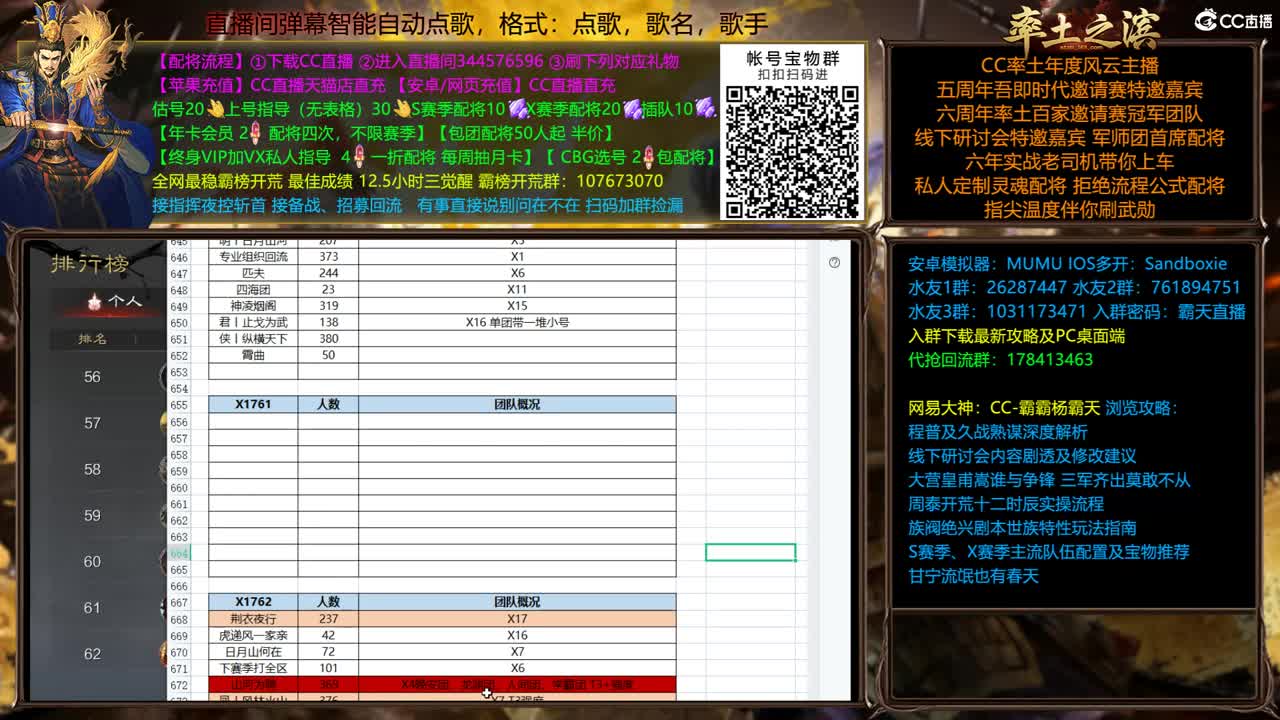This screenshot has height=720, width=1280.
Task: Click the 霄曲 cell
Action: pyautogui.click(x=253, y=355)
